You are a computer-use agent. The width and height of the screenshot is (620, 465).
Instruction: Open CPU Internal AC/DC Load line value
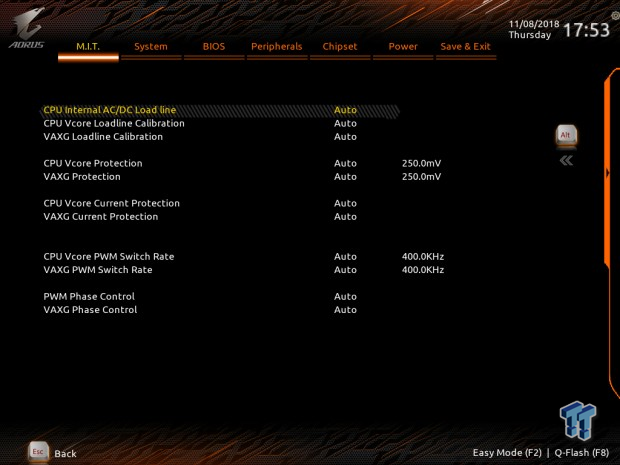click(x=345, y=110)
